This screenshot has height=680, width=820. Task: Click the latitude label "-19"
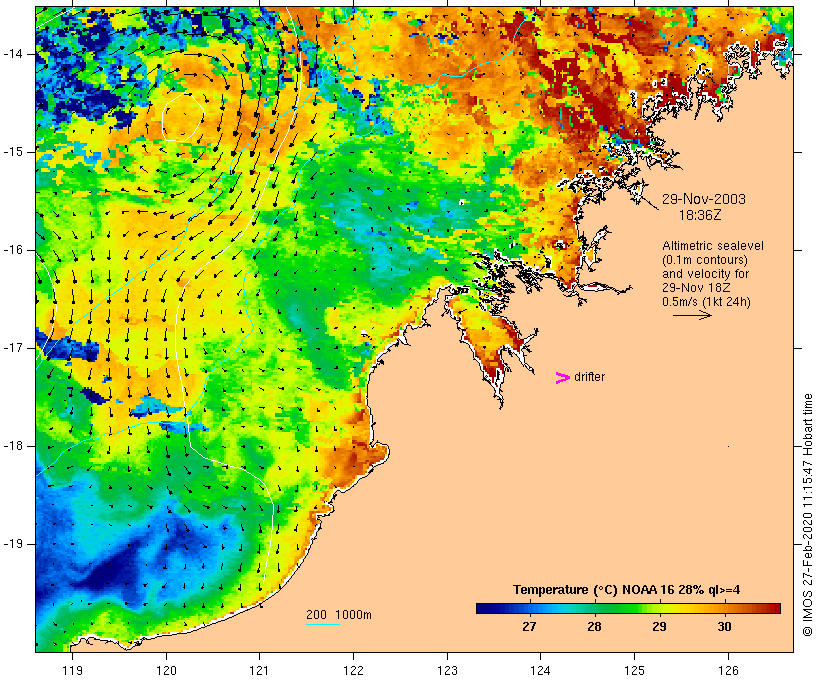click(13, 544)
